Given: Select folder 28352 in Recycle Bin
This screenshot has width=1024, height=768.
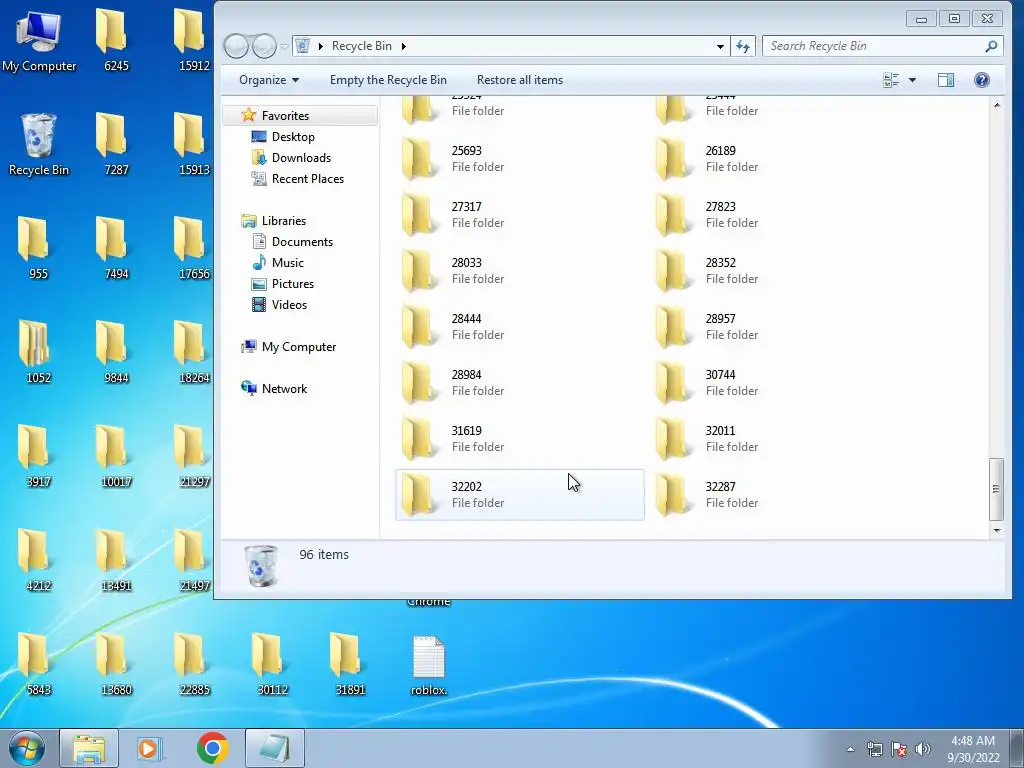Looking at the screenshot, I should [x=774, y=271].
